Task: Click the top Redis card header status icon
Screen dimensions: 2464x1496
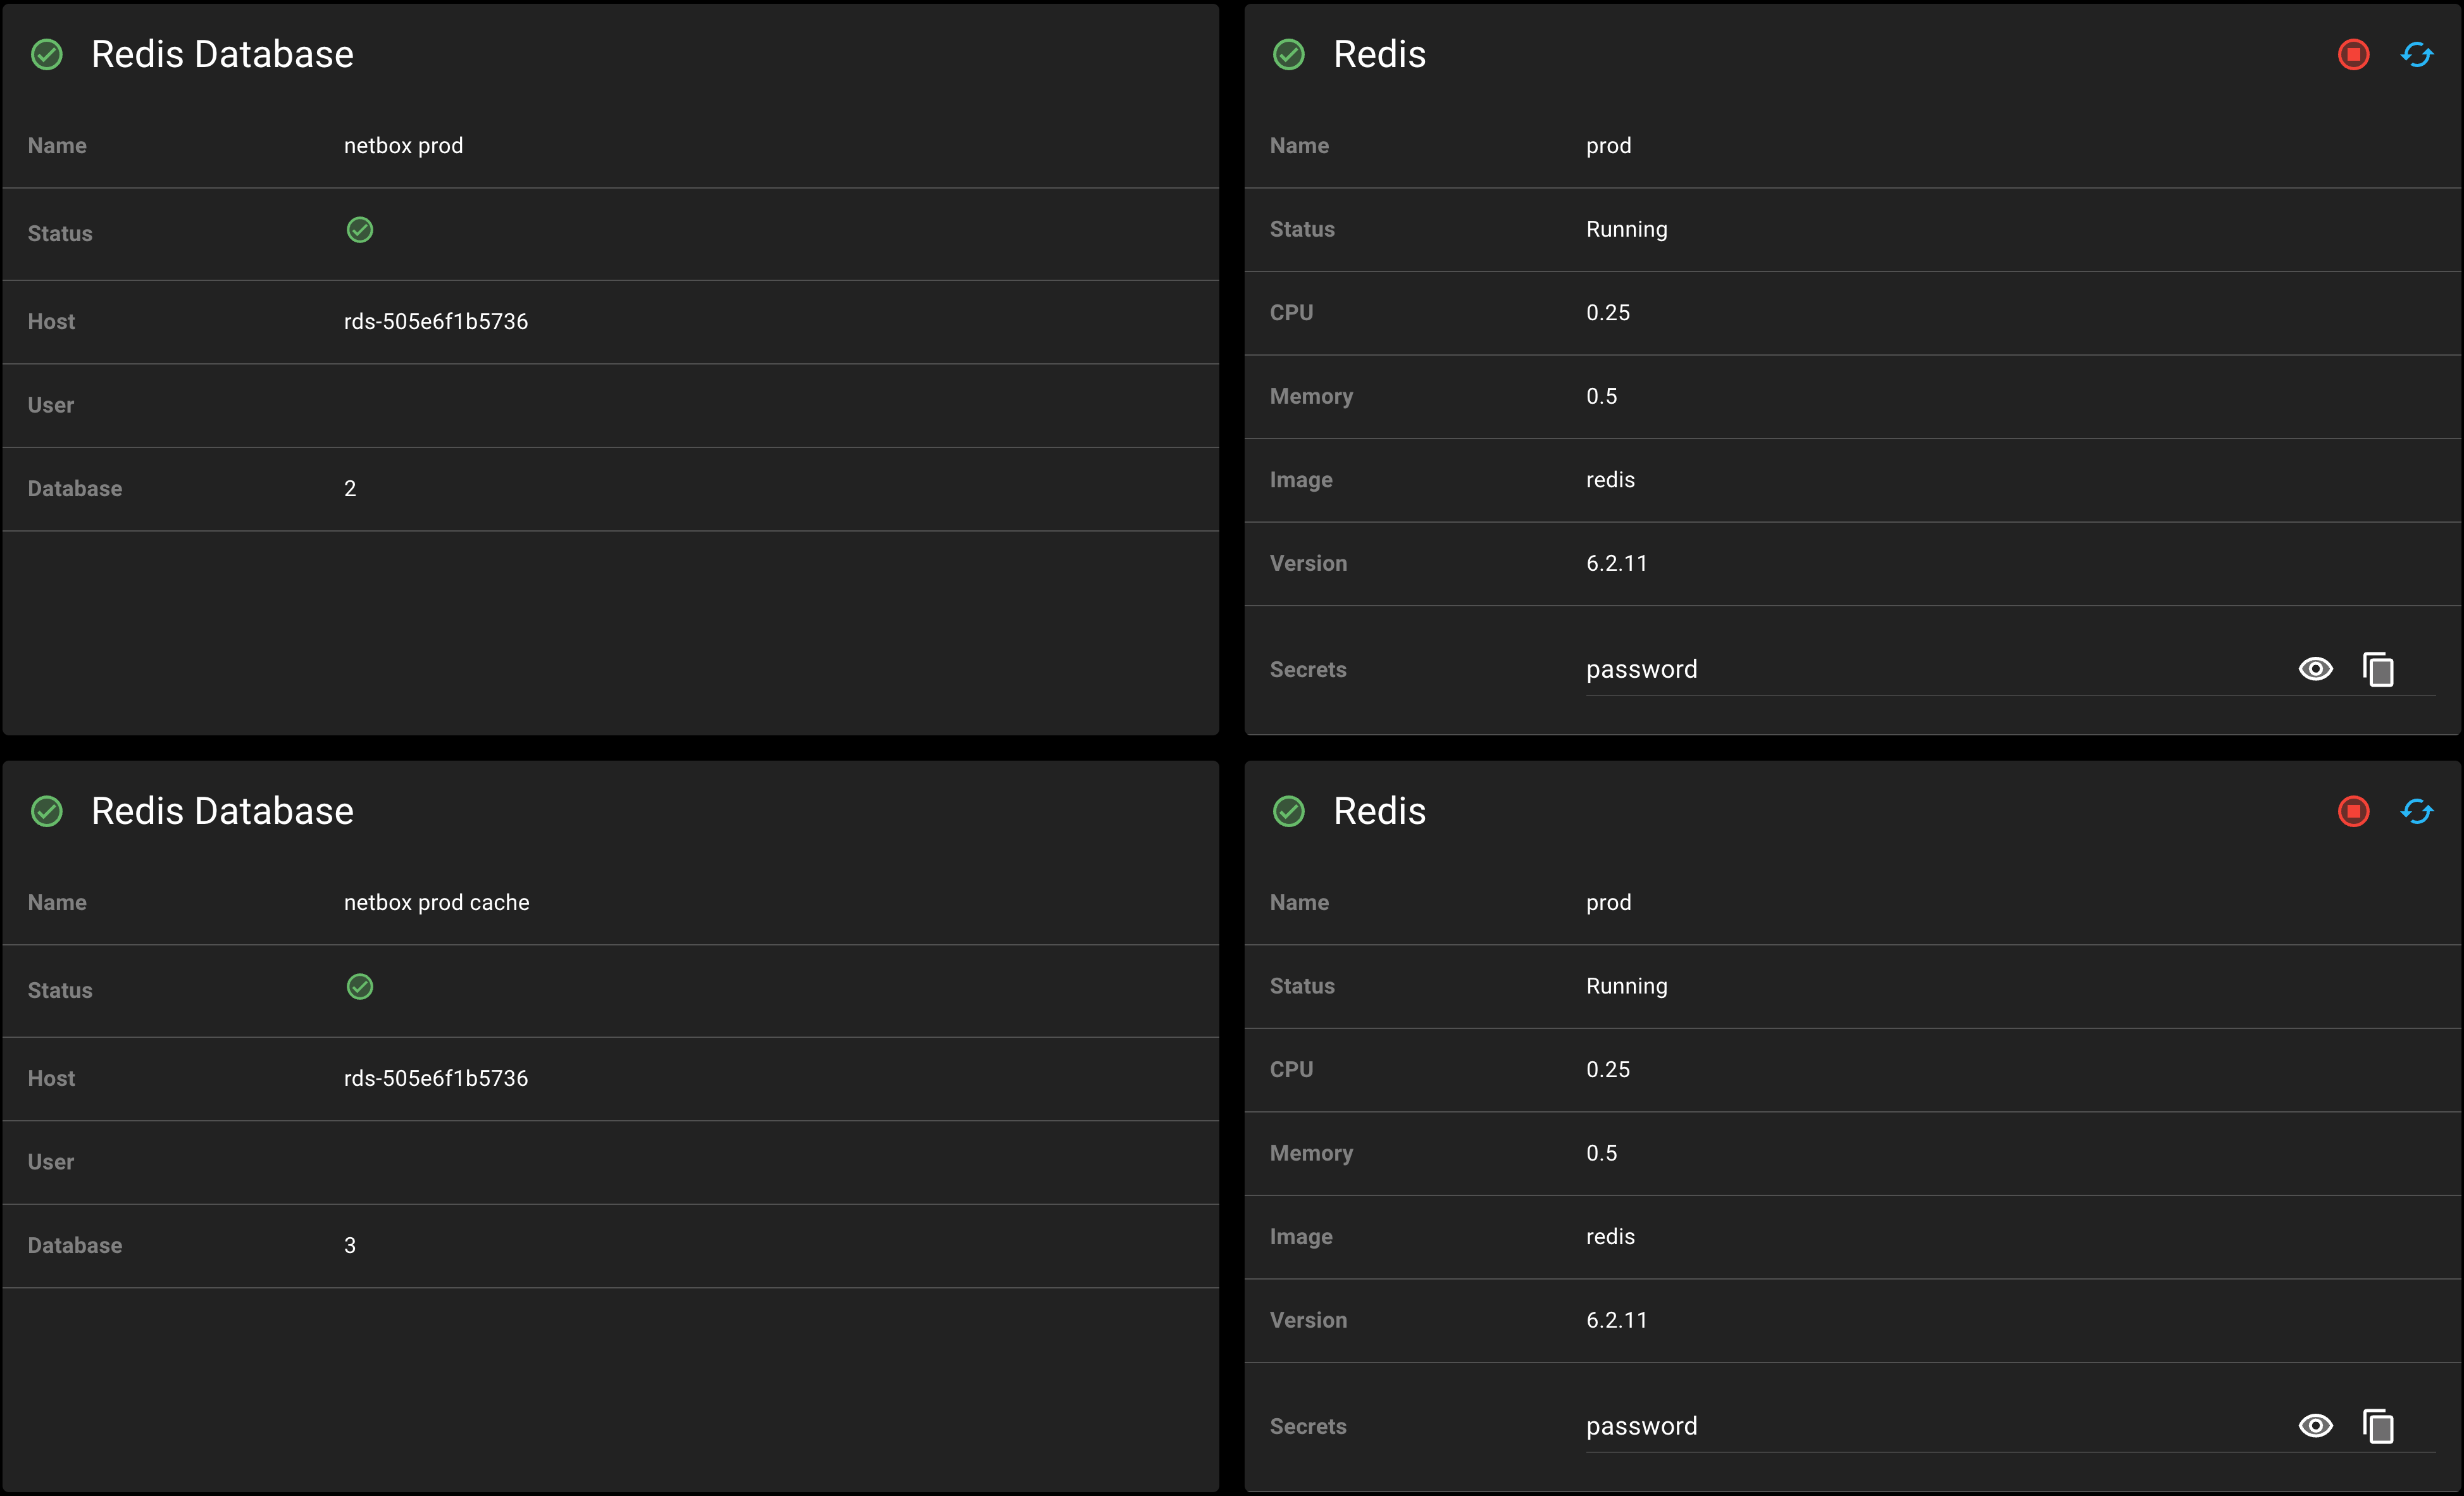Action: coord(1289,54)
